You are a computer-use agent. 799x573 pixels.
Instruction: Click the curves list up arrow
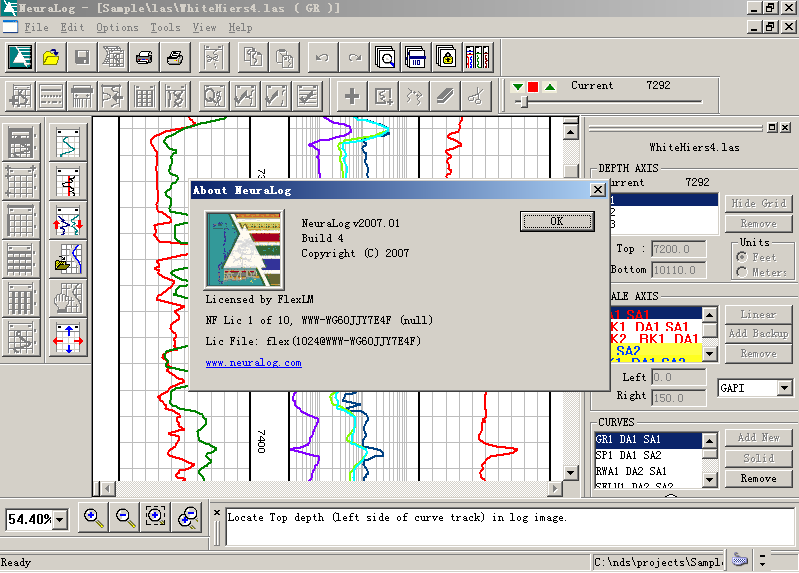pyautogui.click(x=710, y=440)
